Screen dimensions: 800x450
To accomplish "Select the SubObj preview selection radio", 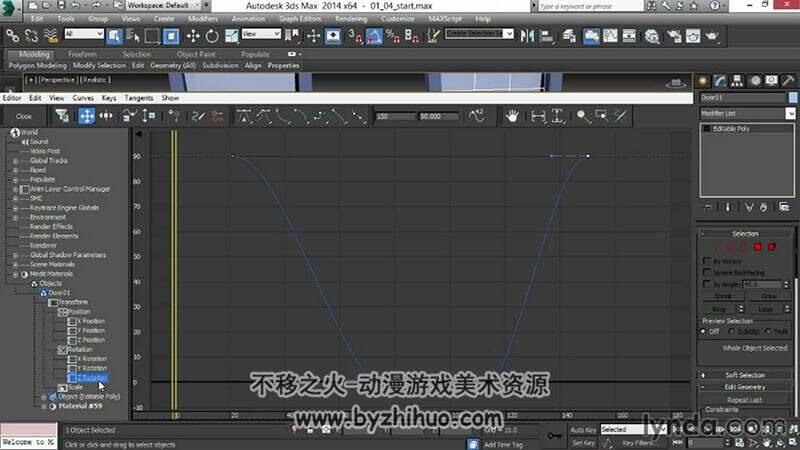I will coord(731,332).
